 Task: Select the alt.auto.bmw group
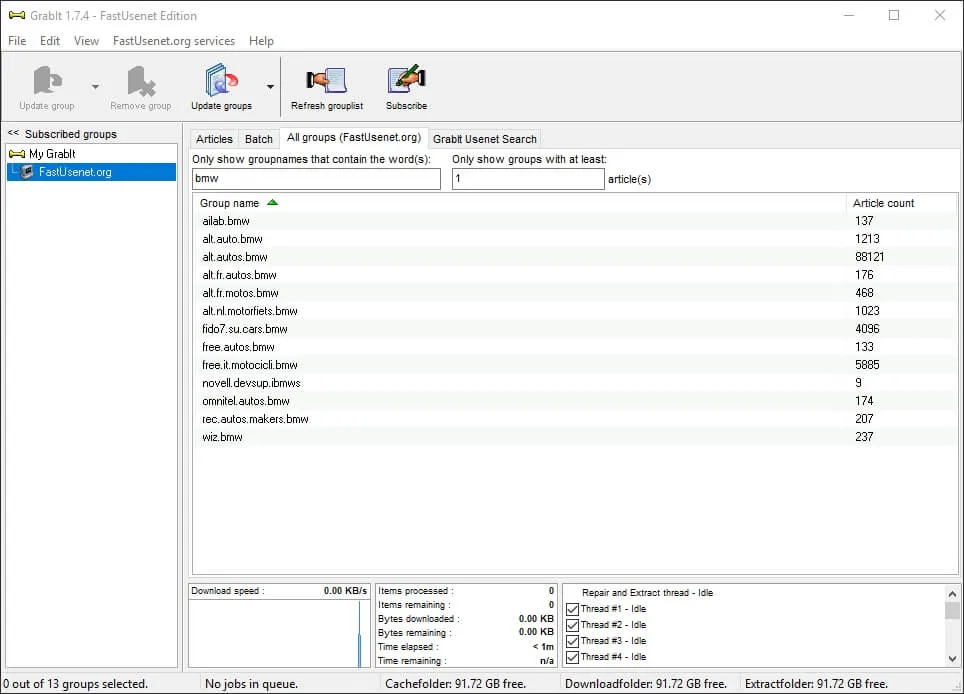pos(575,239)
